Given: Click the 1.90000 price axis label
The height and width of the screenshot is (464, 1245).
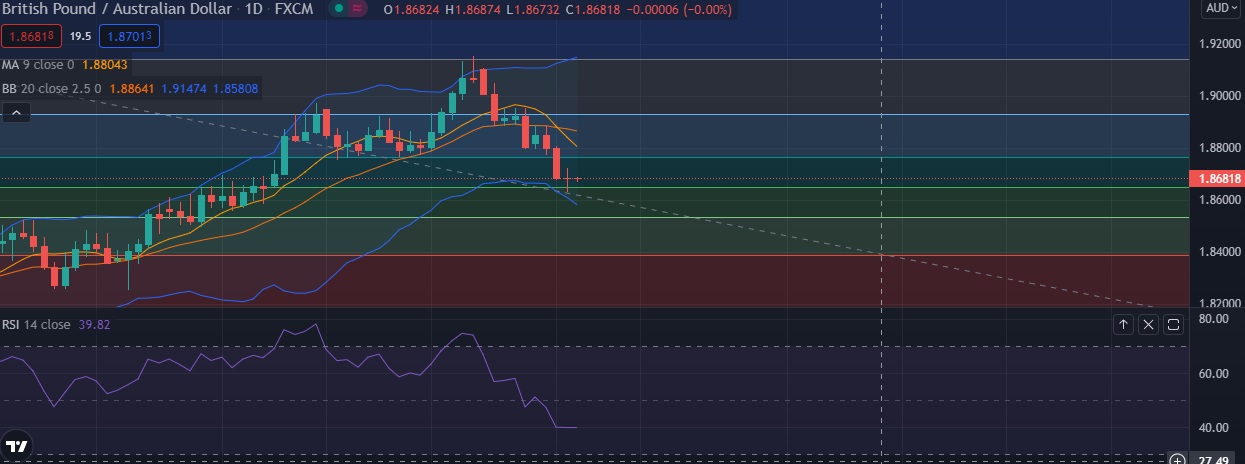Looking at the screenshot, I should 1218,96.
